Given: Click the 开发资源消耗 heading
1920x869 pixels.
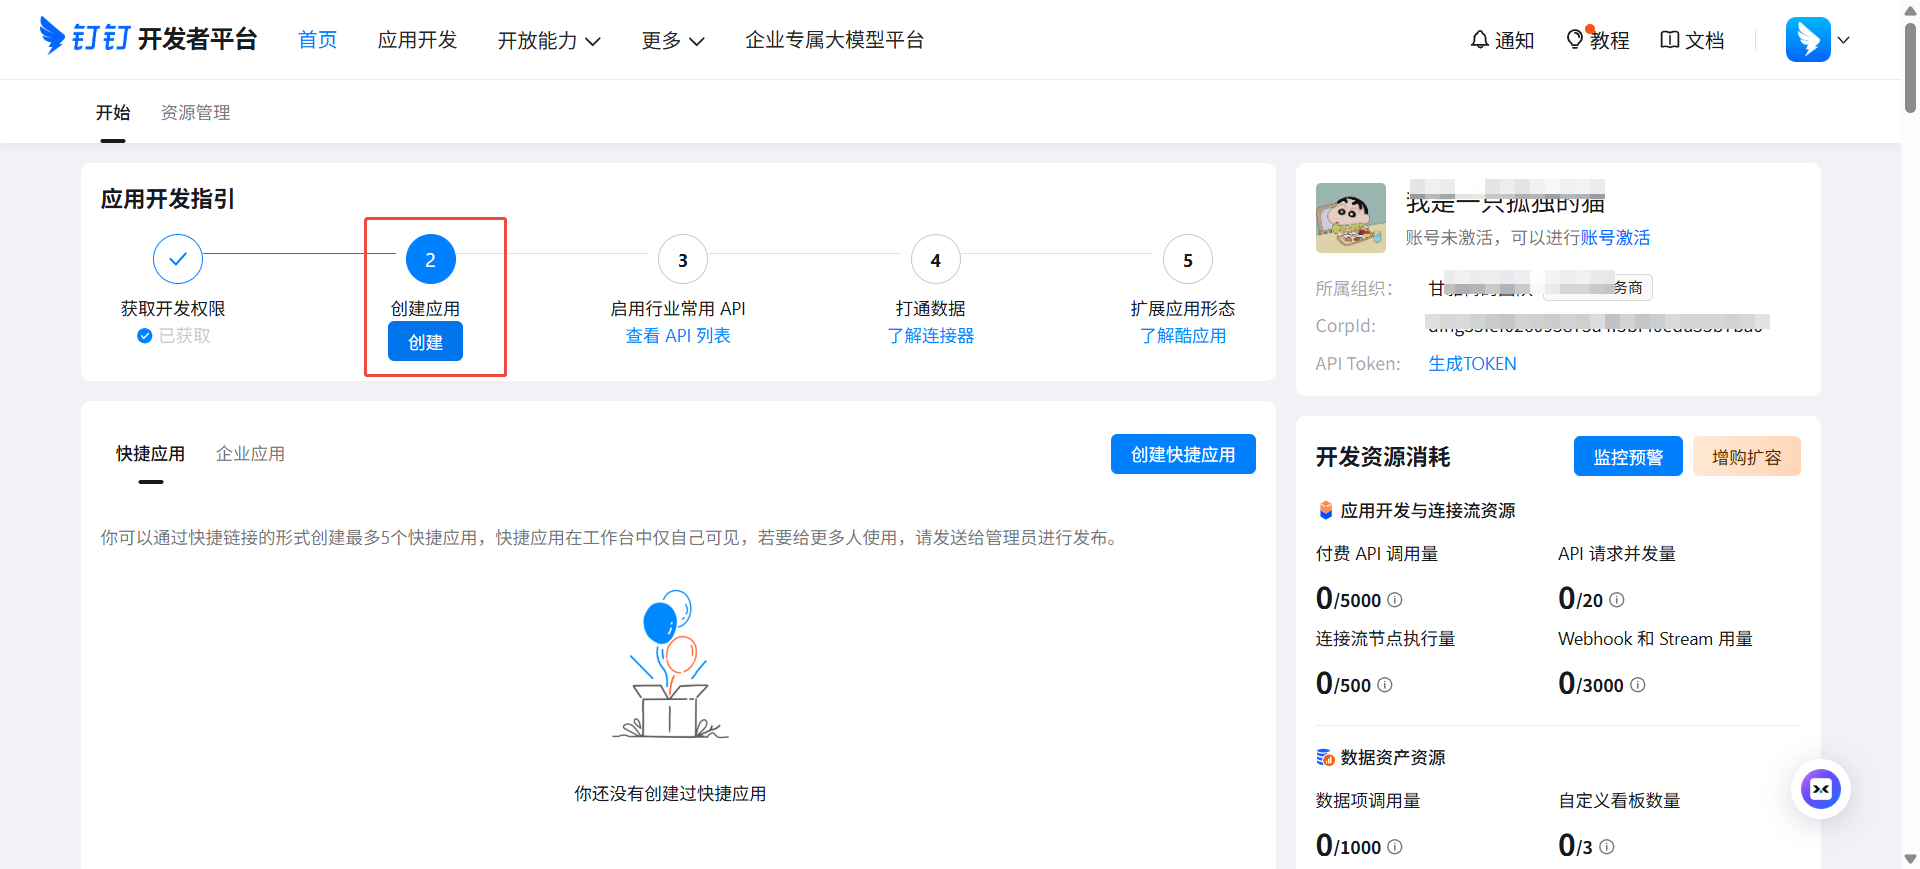Looking at the screenshot, I should click(x=1383, y=457).
